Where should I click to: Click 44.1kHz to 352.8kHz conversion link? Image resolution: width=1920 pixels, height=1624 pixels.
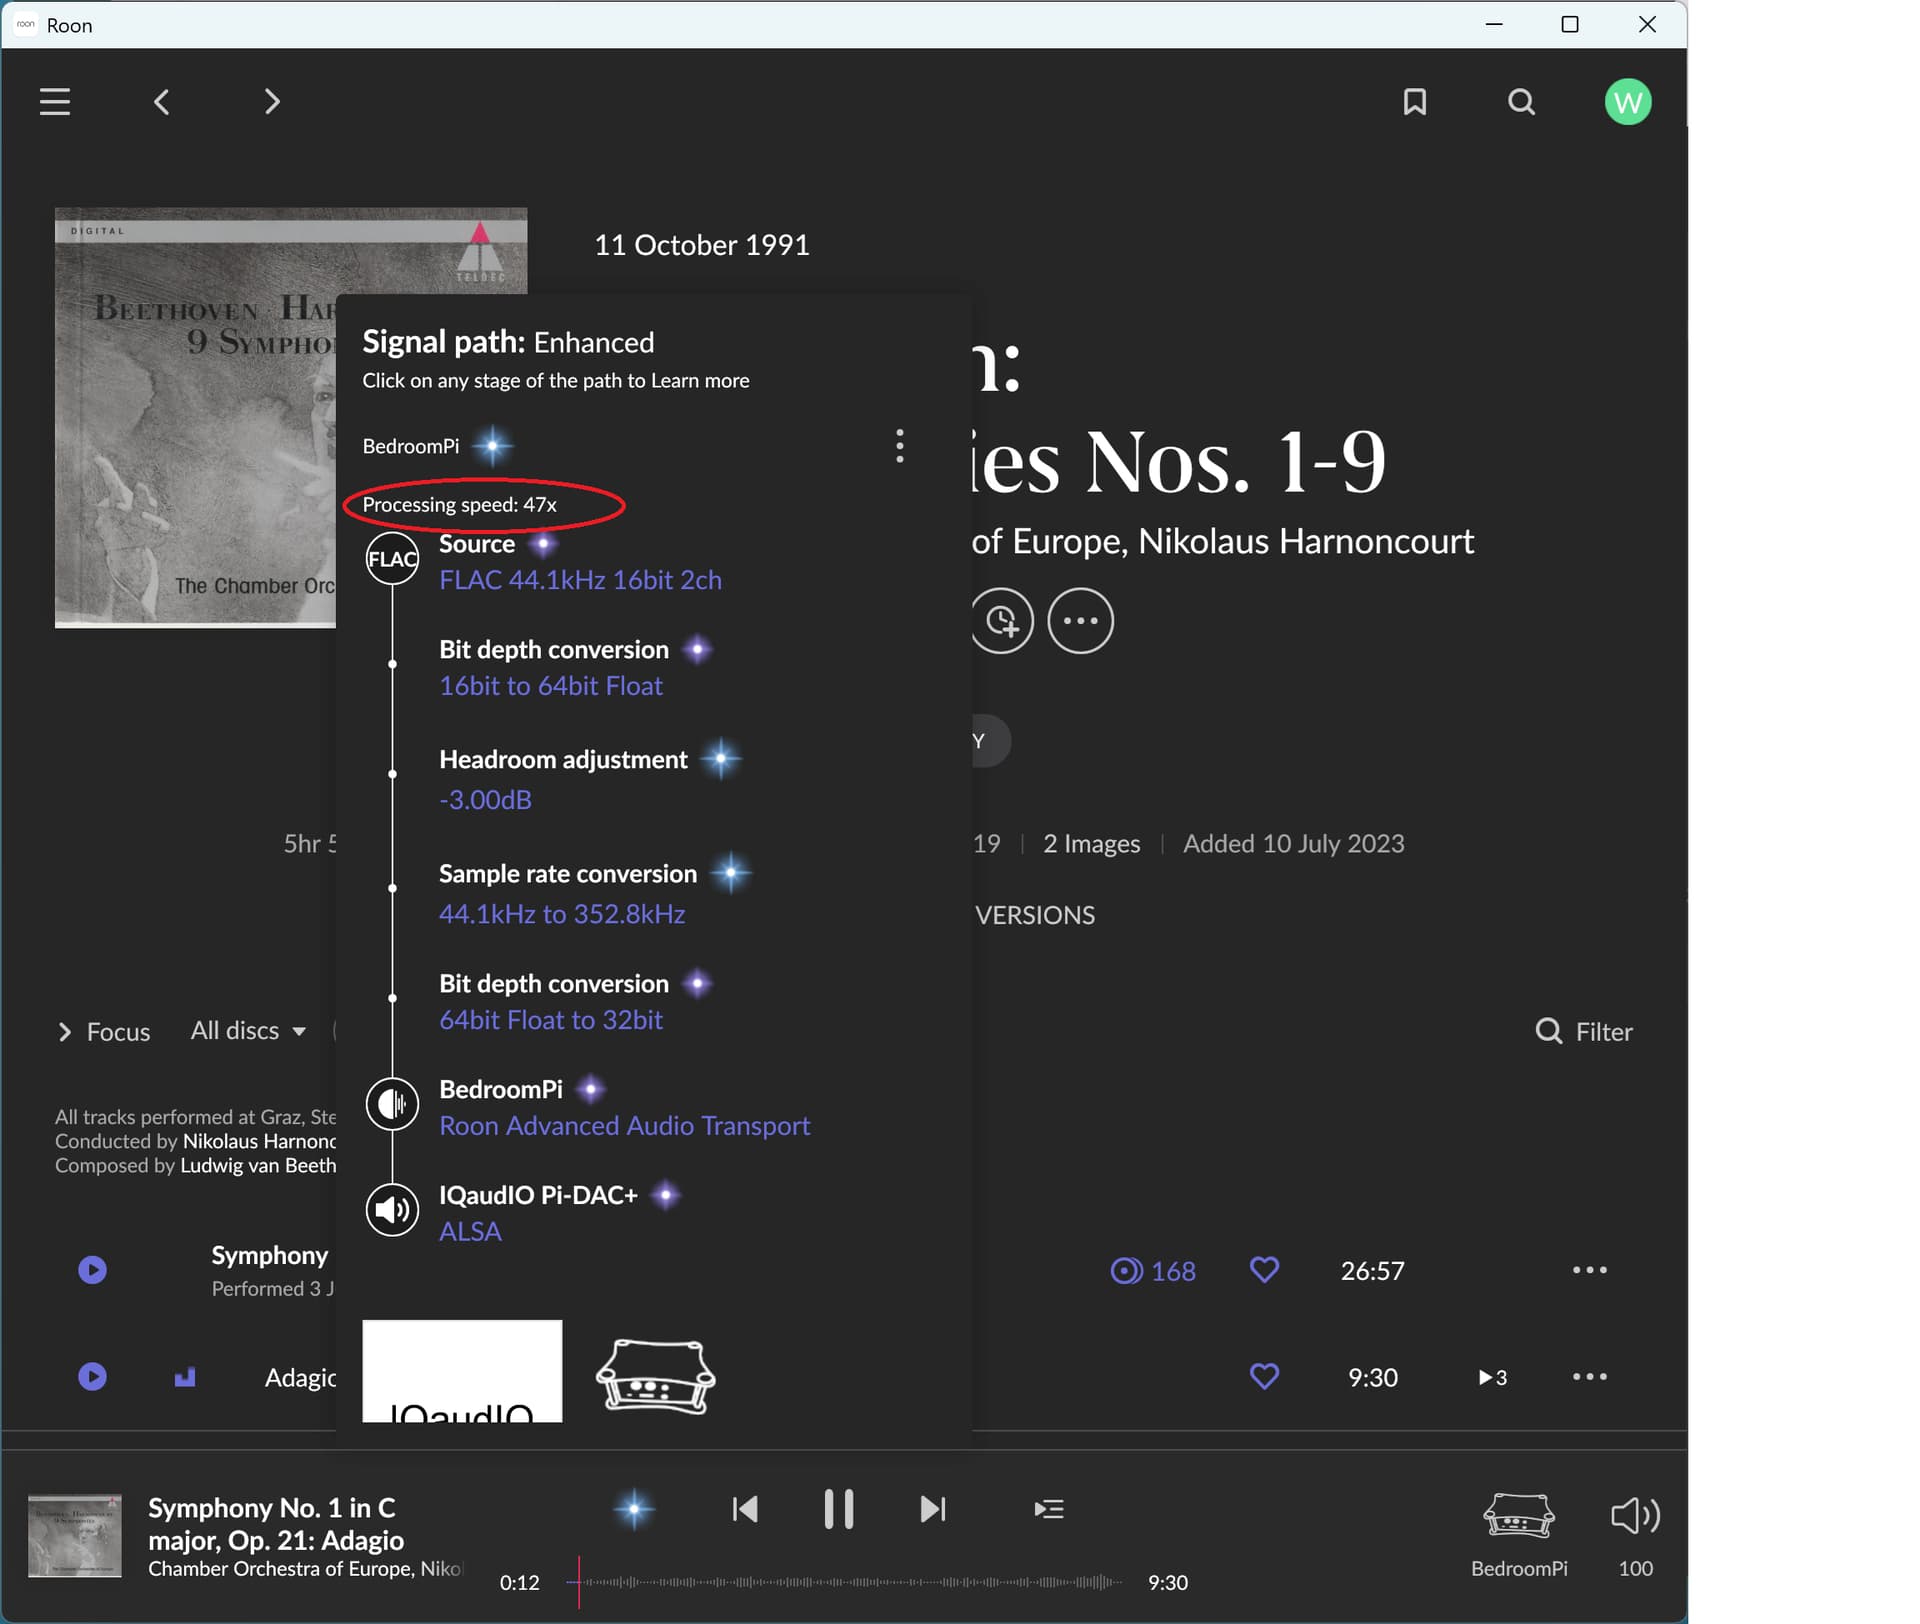(562, 914)
